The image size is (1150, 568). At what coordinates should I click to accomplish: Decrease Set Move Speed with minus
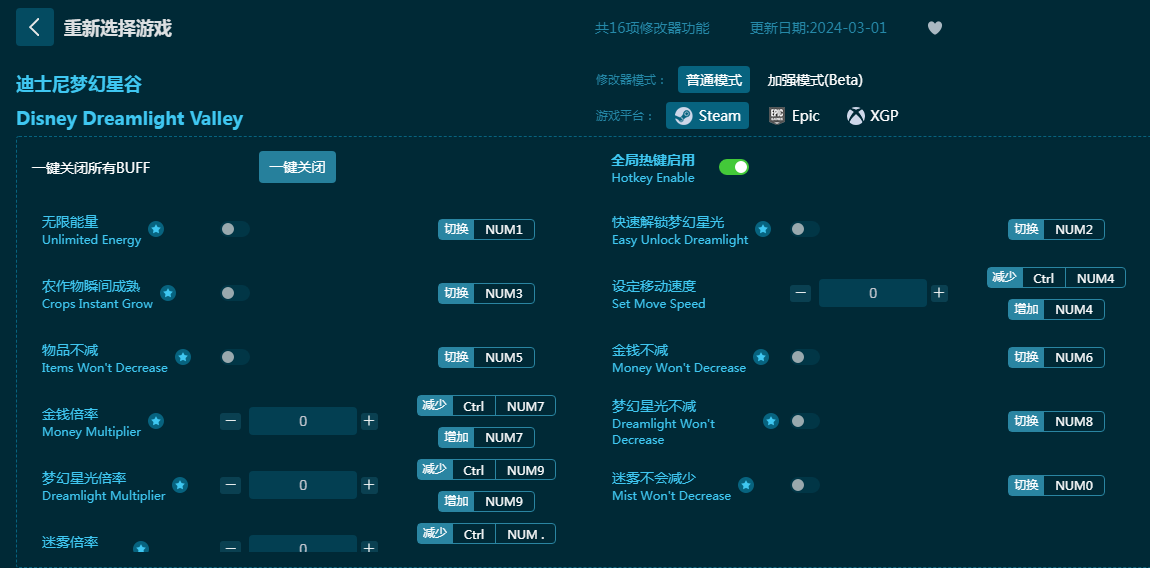point(800,293)
